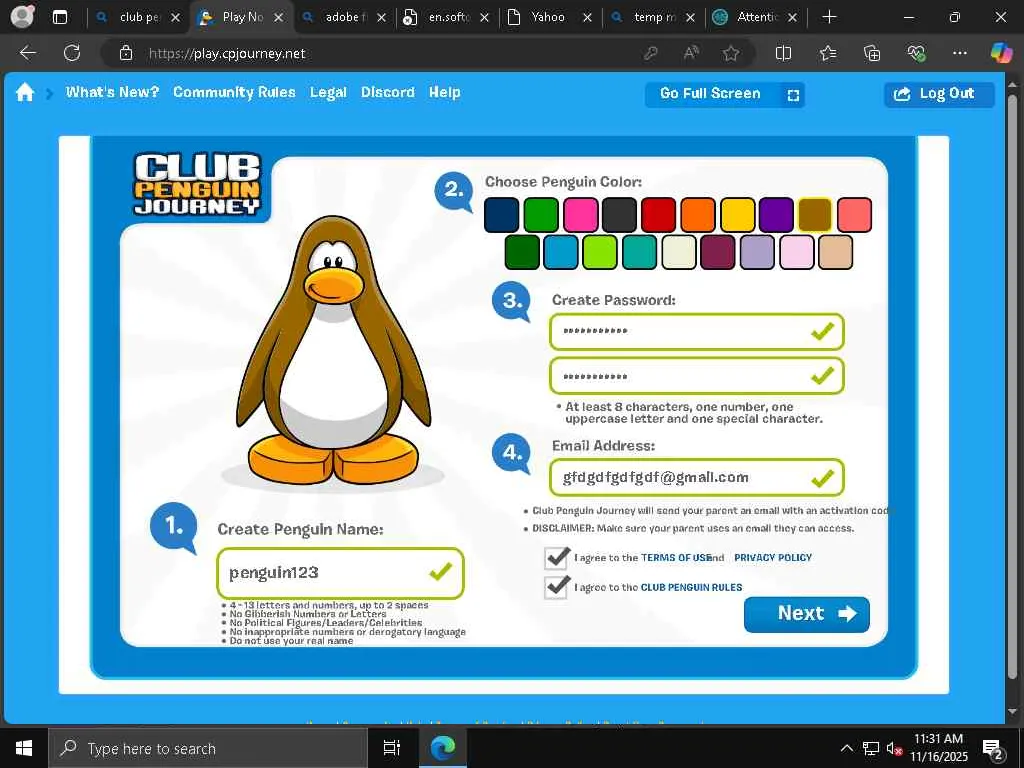The height and width of the screenshot is (768, 1024).
Task: Open Discord nav link
Action: [387, 92]
